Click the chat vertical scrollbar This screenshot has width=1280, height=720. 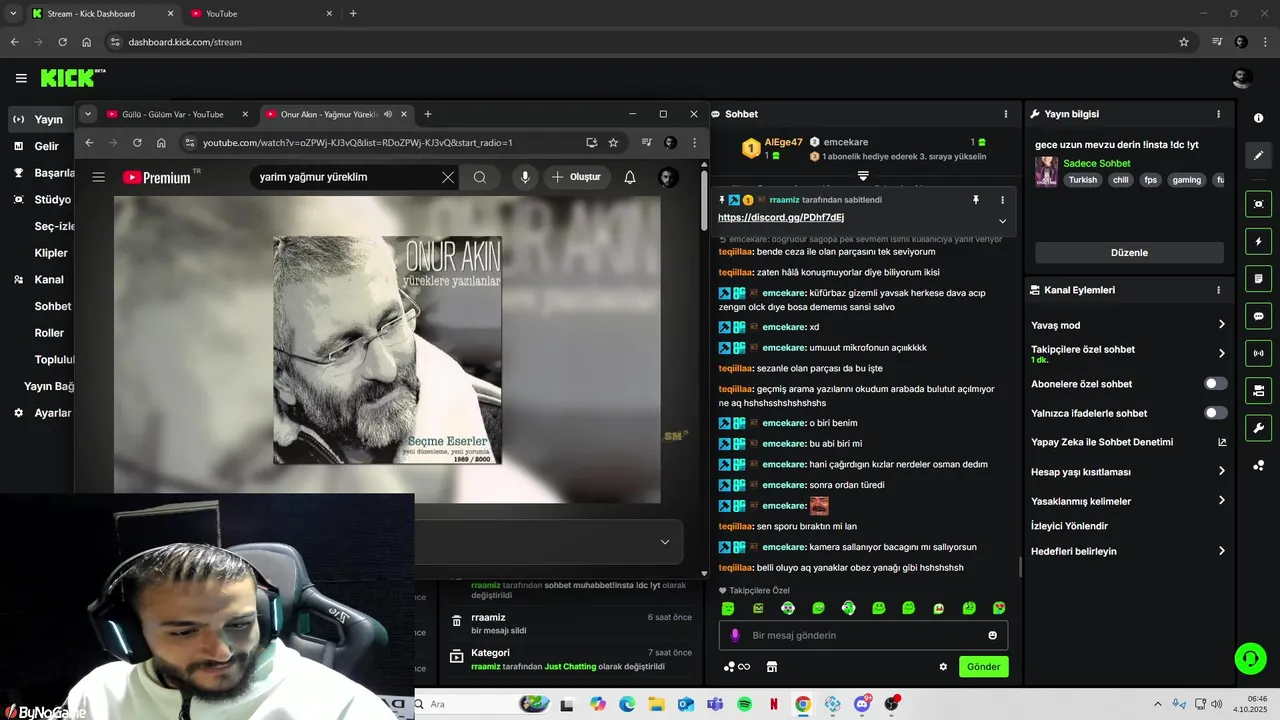(x=1020, y=567)
